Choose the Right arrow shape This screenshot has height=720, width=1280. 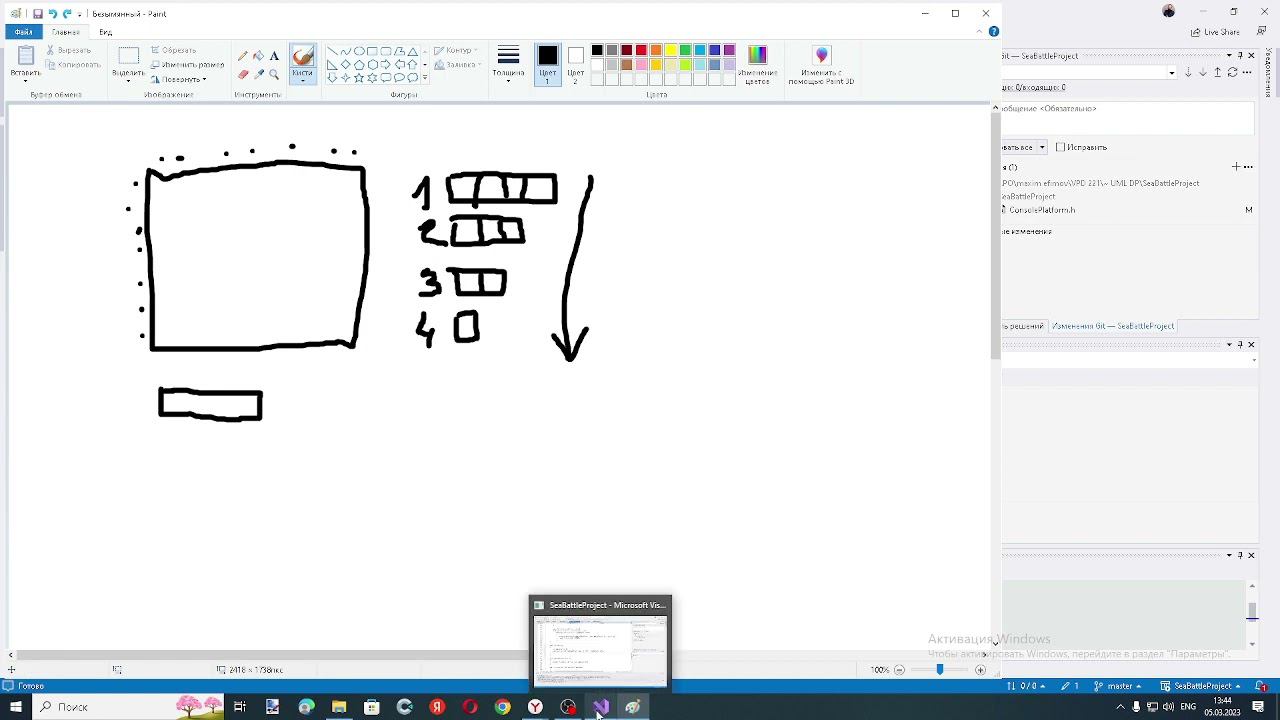[x=385, y=64]
